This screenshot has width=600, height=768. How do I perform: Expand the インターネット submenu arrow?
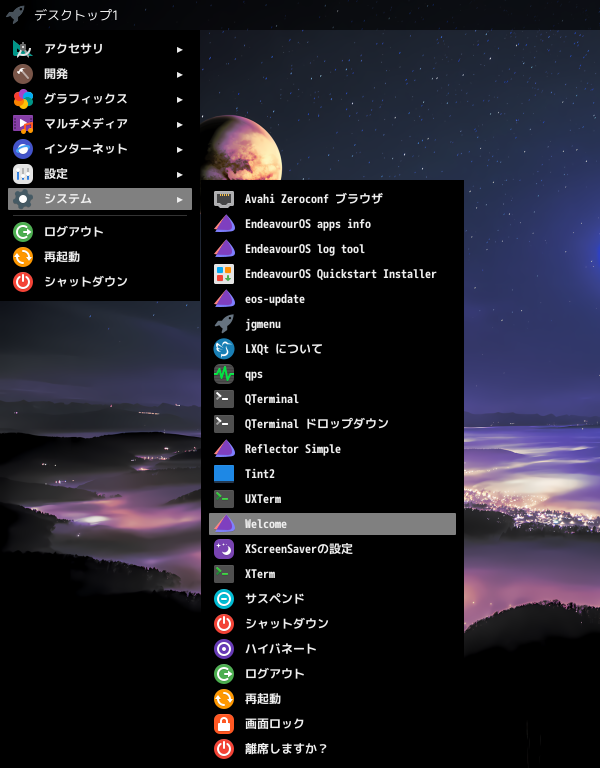point(179,149)
